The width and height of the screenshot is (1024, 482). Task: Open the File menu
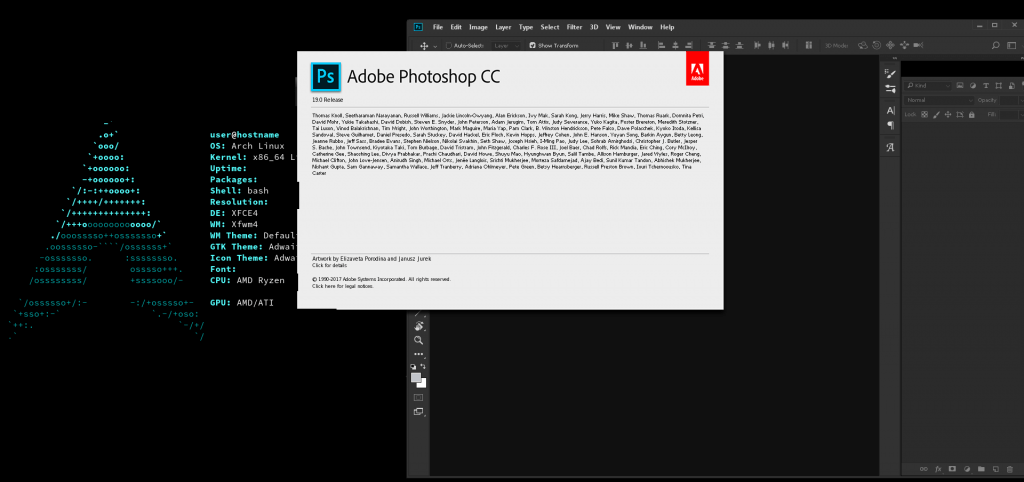pyautogui.click(x=438, y=27)
